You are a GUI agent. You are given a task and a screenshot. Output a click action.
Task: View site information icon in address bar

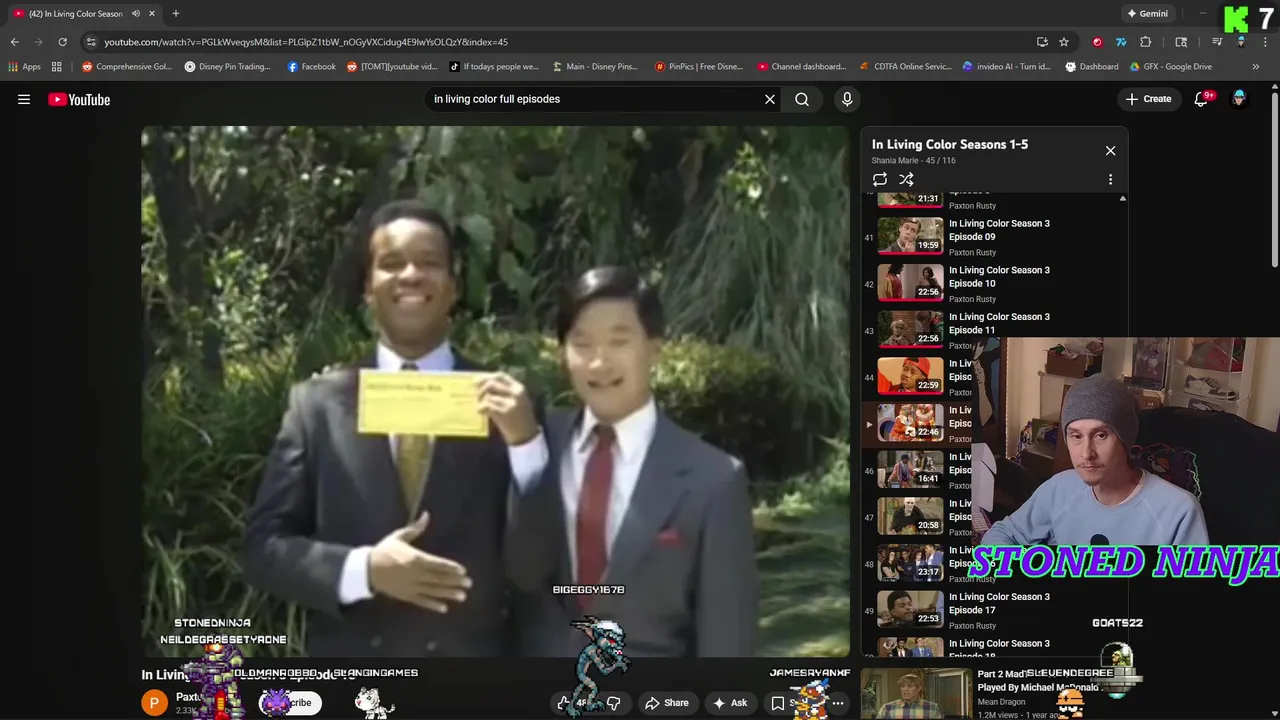click(x=91, y=42)
